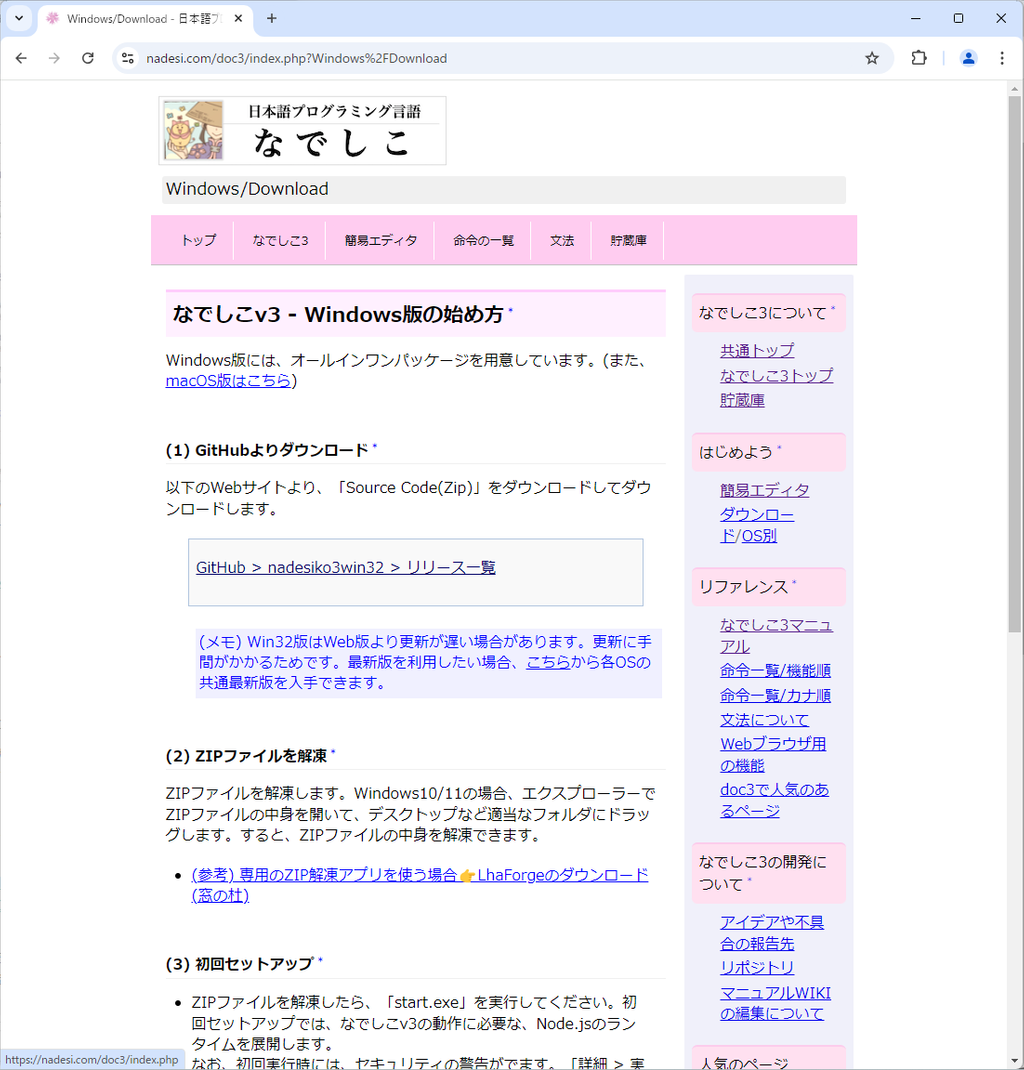Follow the macOS版はこちら link
Viewport: 1024px width, 1070px height.
228,381
